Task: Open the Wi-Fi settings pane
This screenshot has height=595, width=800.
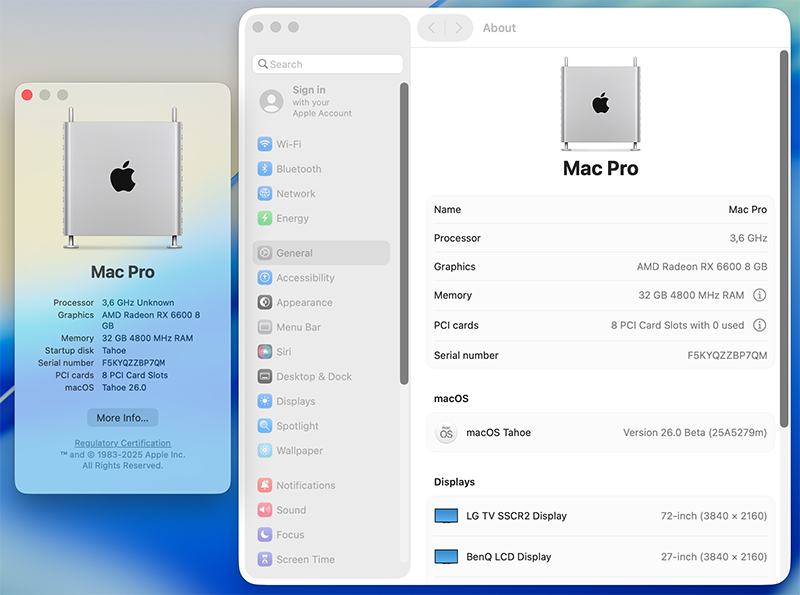Action: tap(323, 144)
